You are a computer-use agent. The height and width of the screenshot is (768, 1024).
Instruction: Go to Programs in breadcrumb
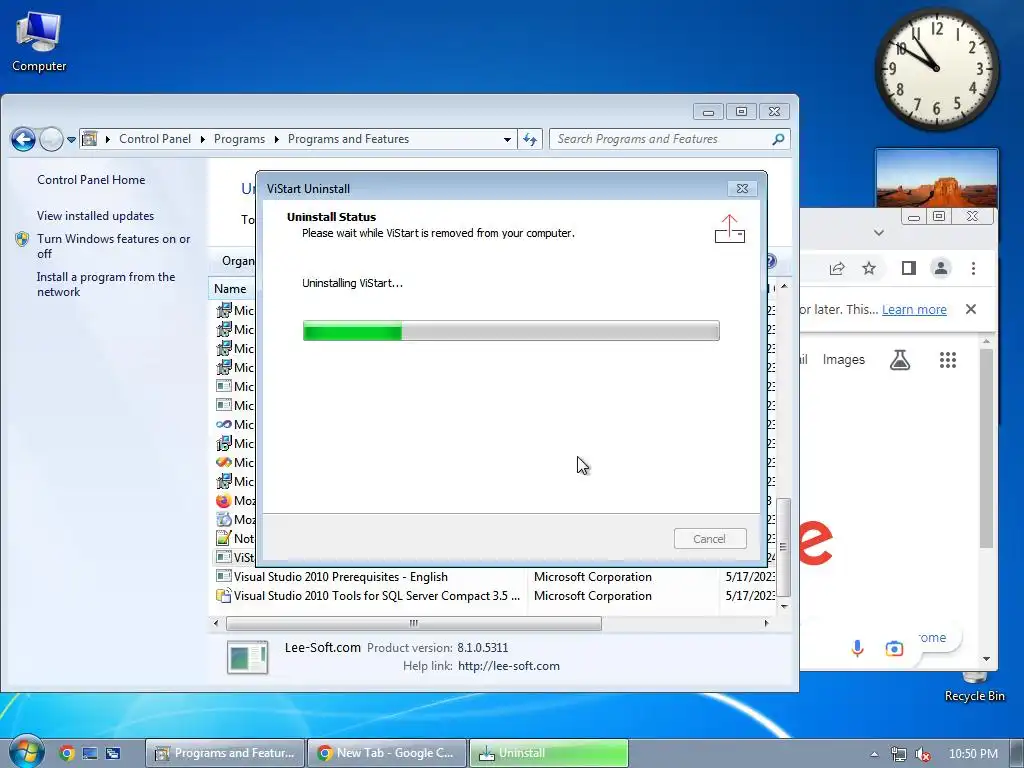[x=239, y=139]
